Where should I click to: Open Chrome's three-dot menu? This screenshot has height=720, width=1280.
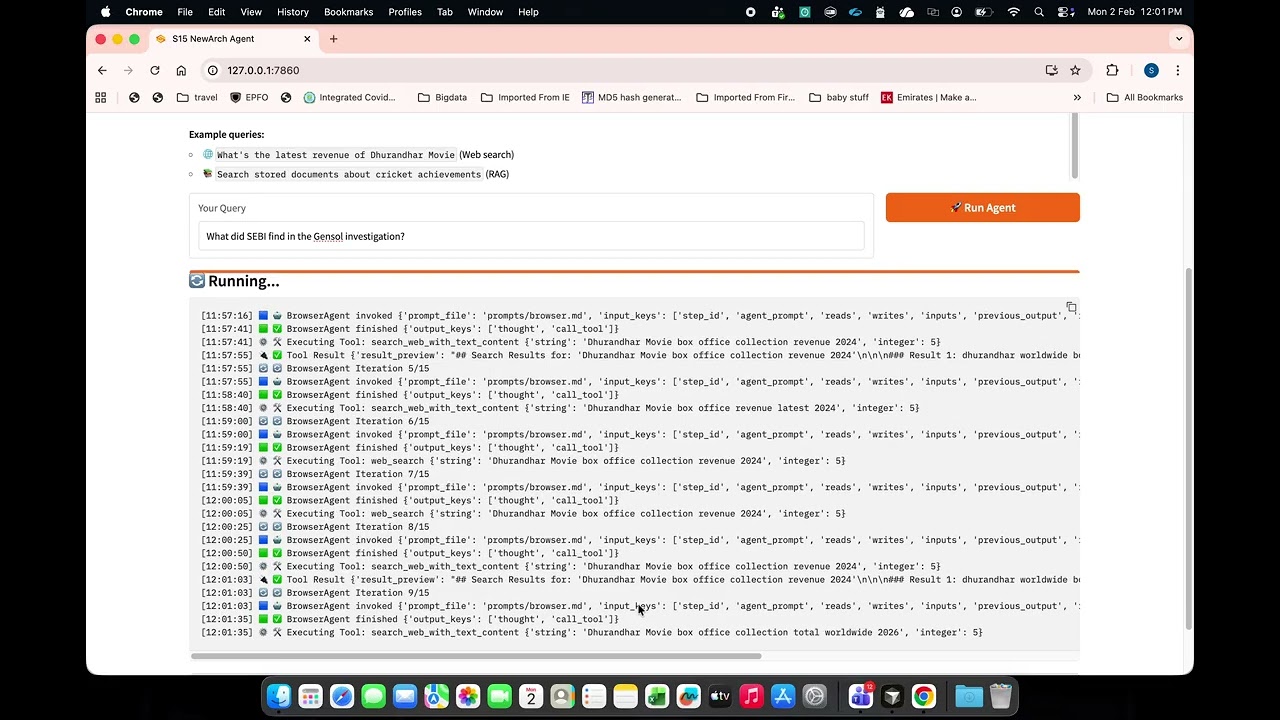tap(1177, 70)
